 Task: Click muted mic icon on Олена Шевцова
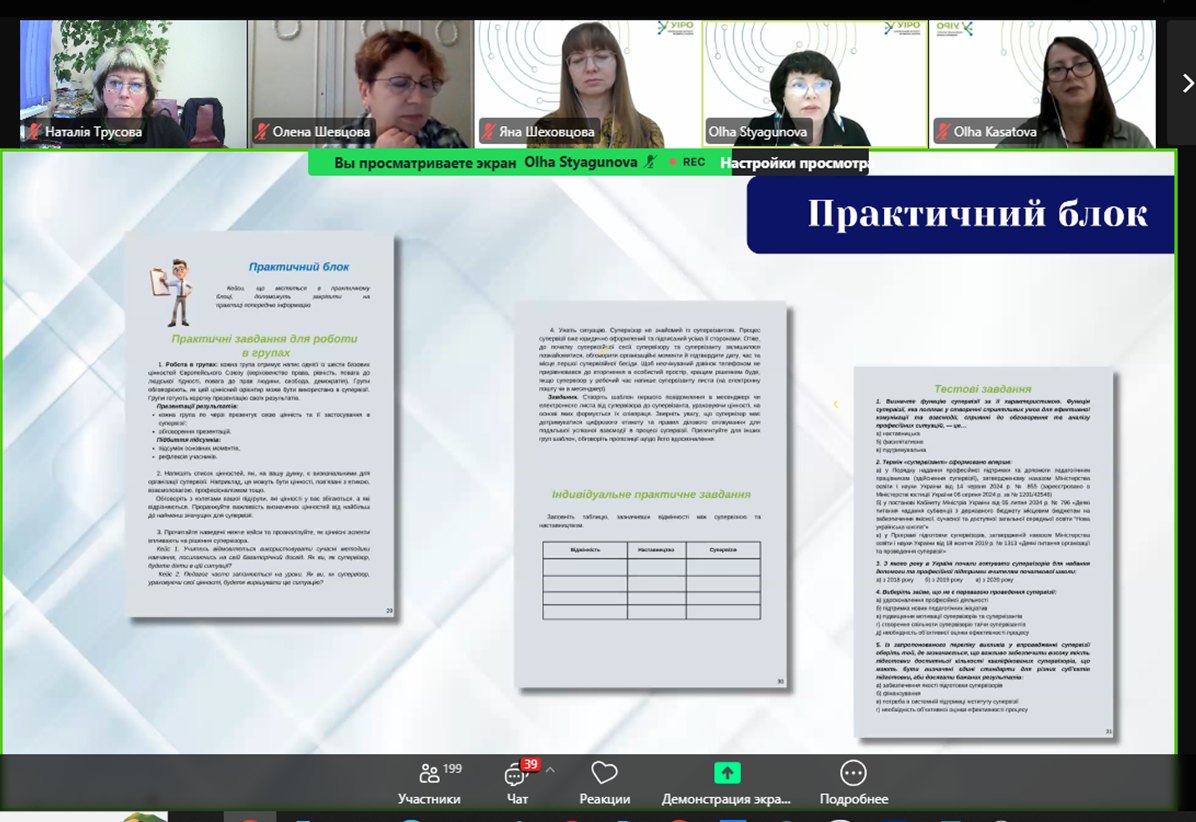pyautogui.click(x=262, y=132)
